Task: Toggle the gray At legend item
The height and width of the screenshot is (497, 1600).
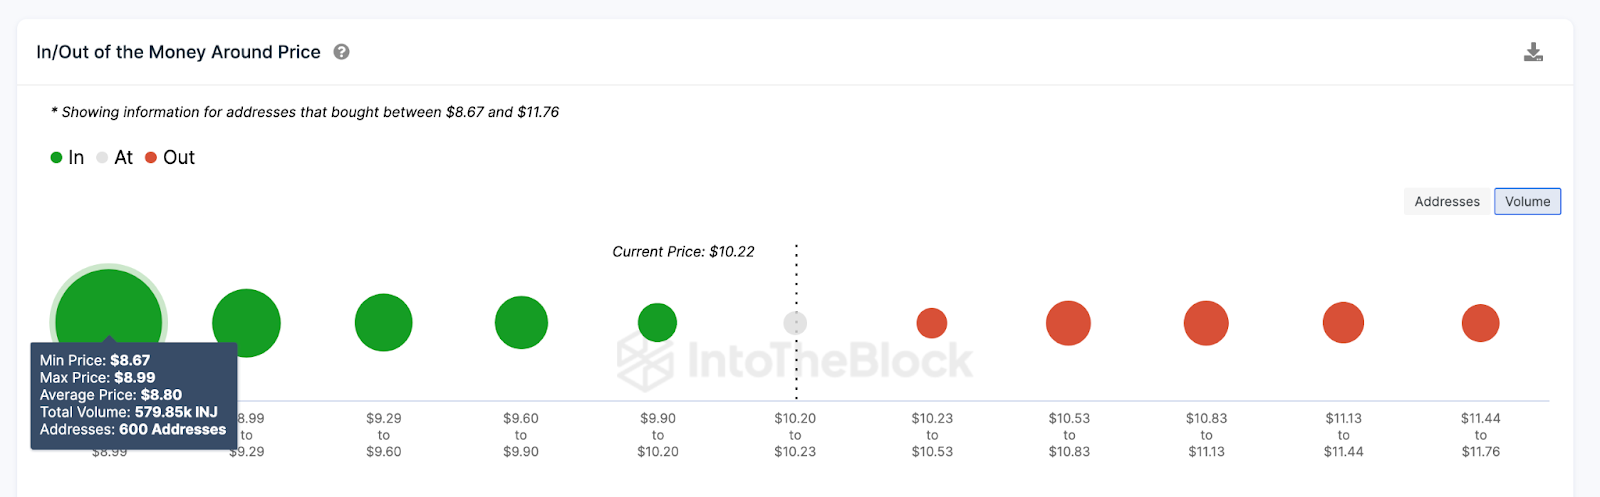Action: [x=114, y=158]
